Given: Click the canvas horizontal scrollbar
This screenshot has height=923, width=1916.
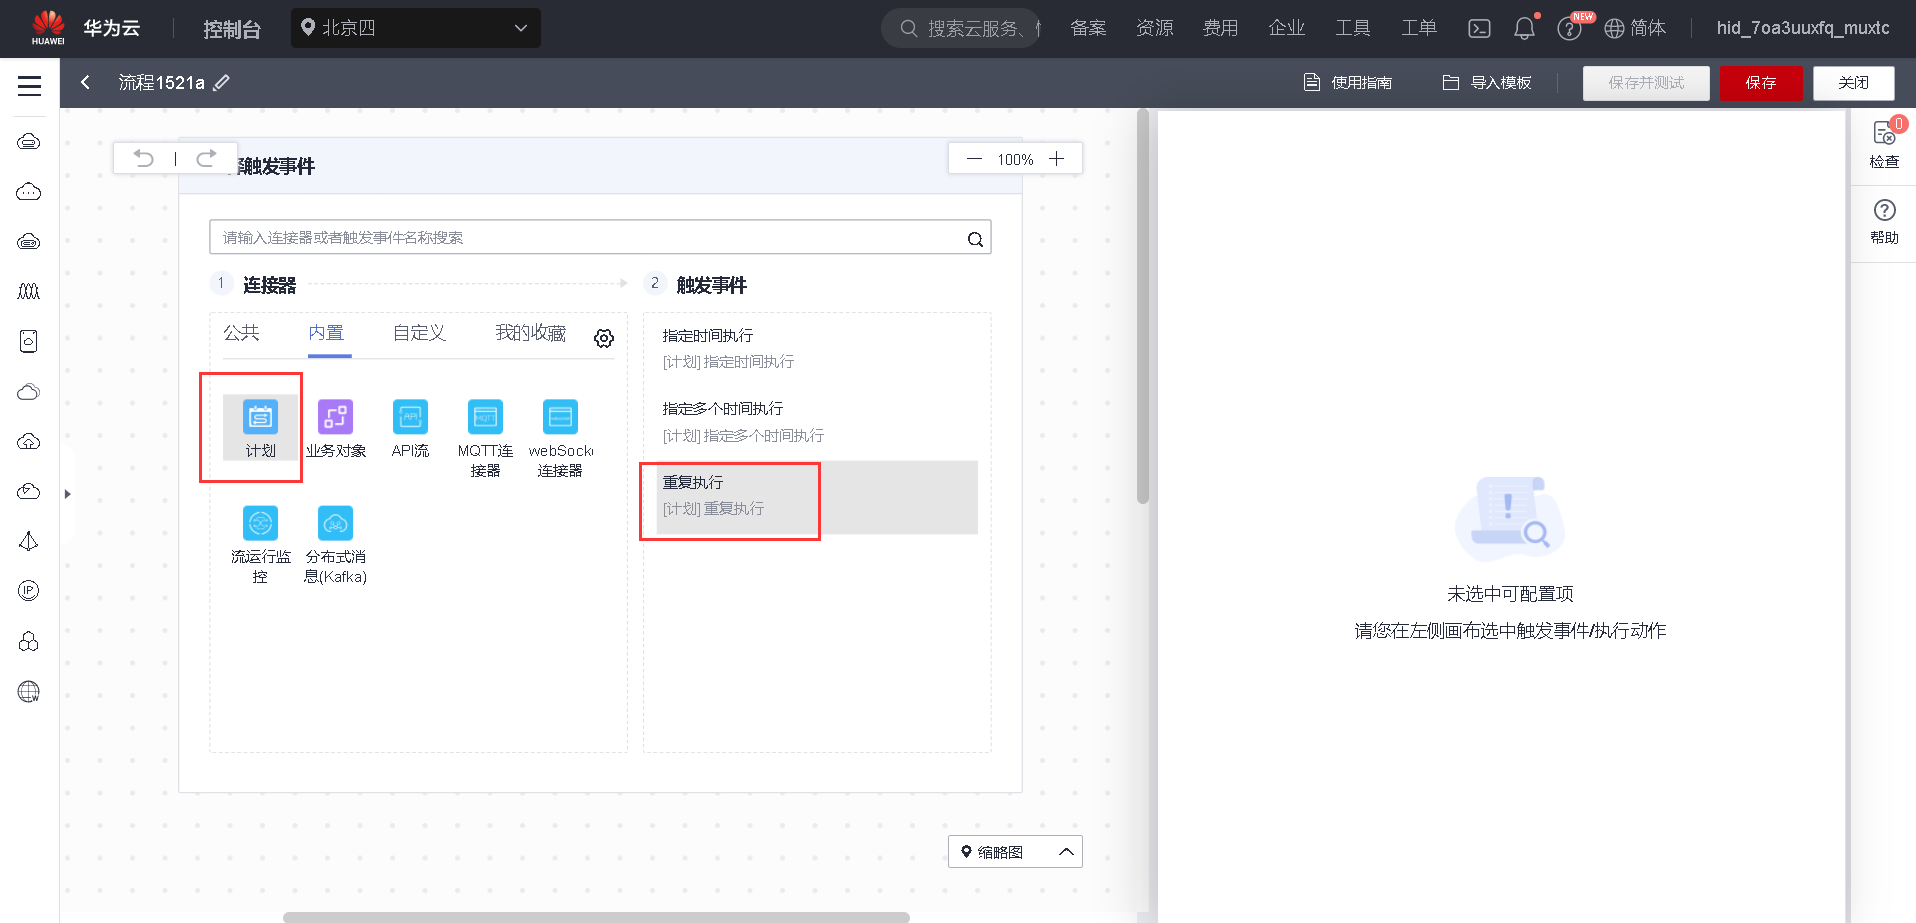Looking at the screenshot, I should 596,917.
